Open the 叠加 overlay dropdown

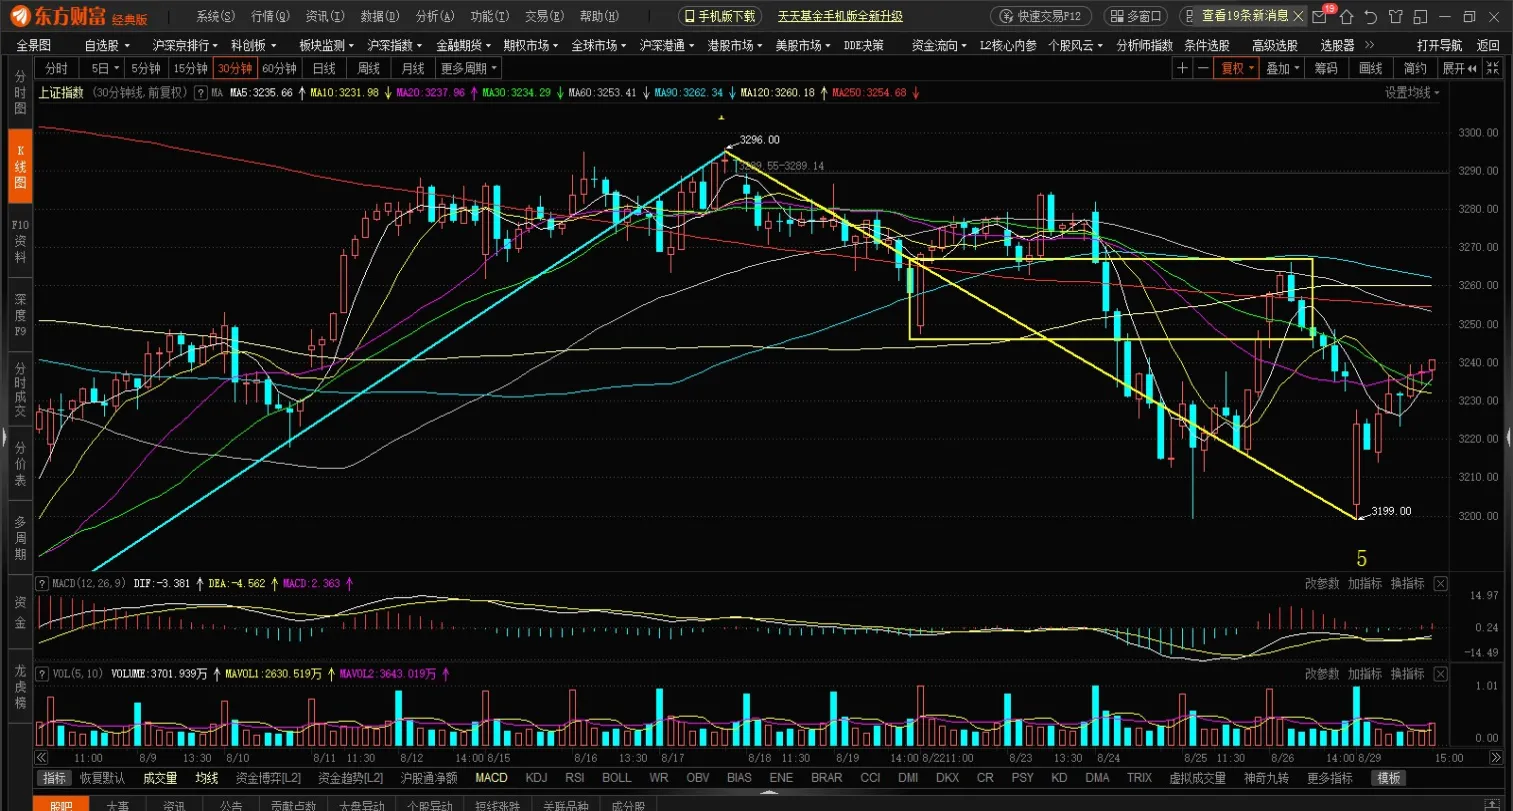point(1282,68)
